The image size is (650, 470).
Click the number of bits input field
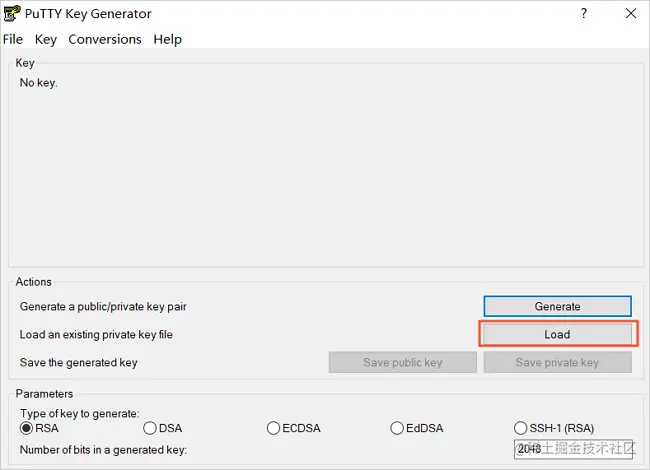pos(573,449)
